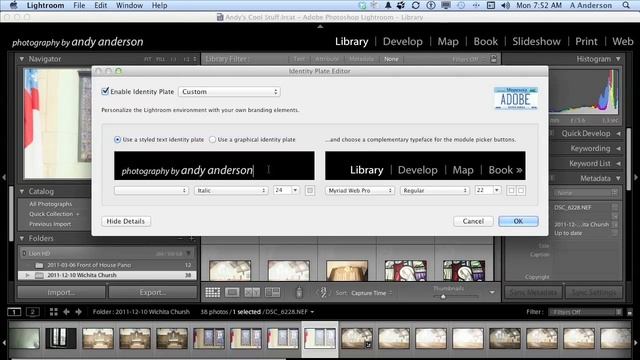Open the main window display button 1
Screen dimensions: 640x360
[x=14, y=312]
